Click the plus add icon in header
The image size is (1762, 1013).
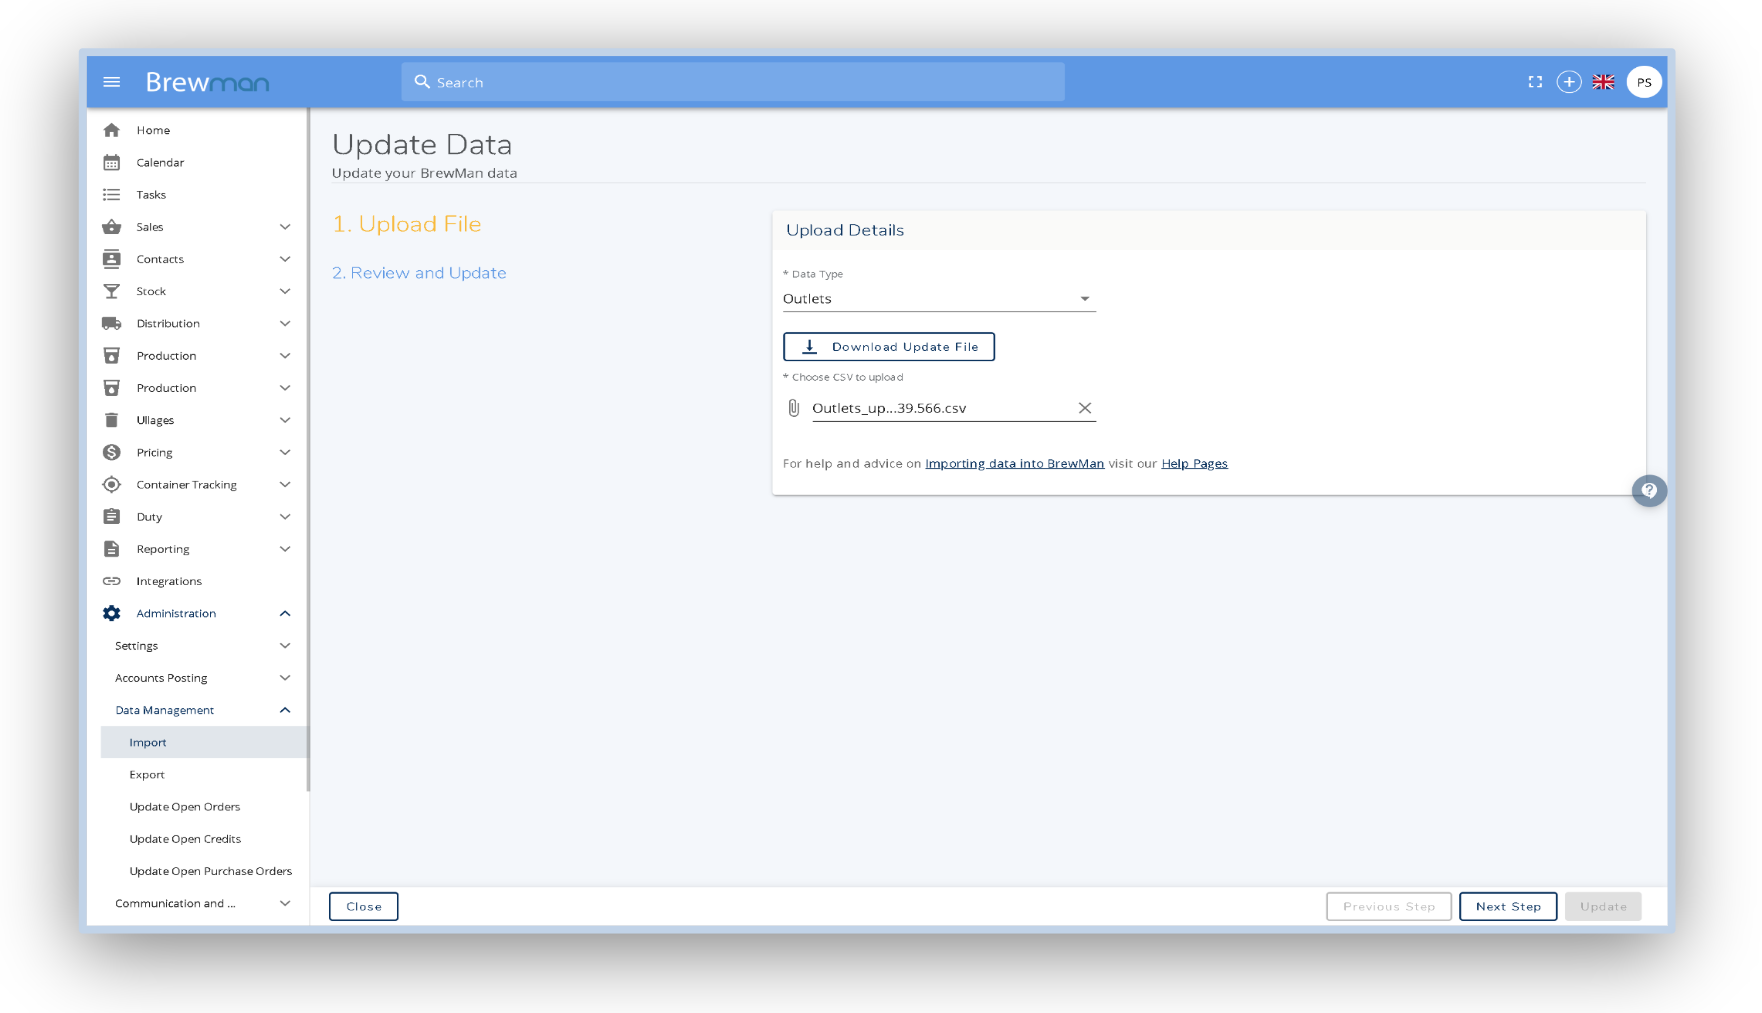point(1569,82)
